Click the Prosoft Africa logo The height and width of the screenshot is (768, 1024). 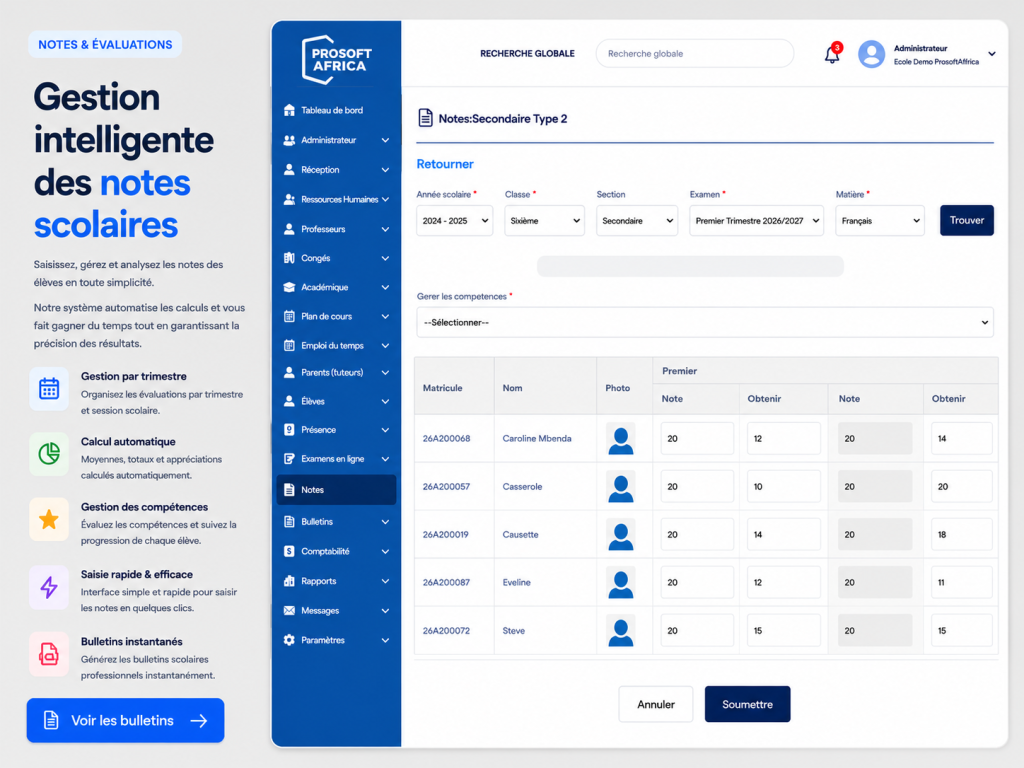(336, 59)
